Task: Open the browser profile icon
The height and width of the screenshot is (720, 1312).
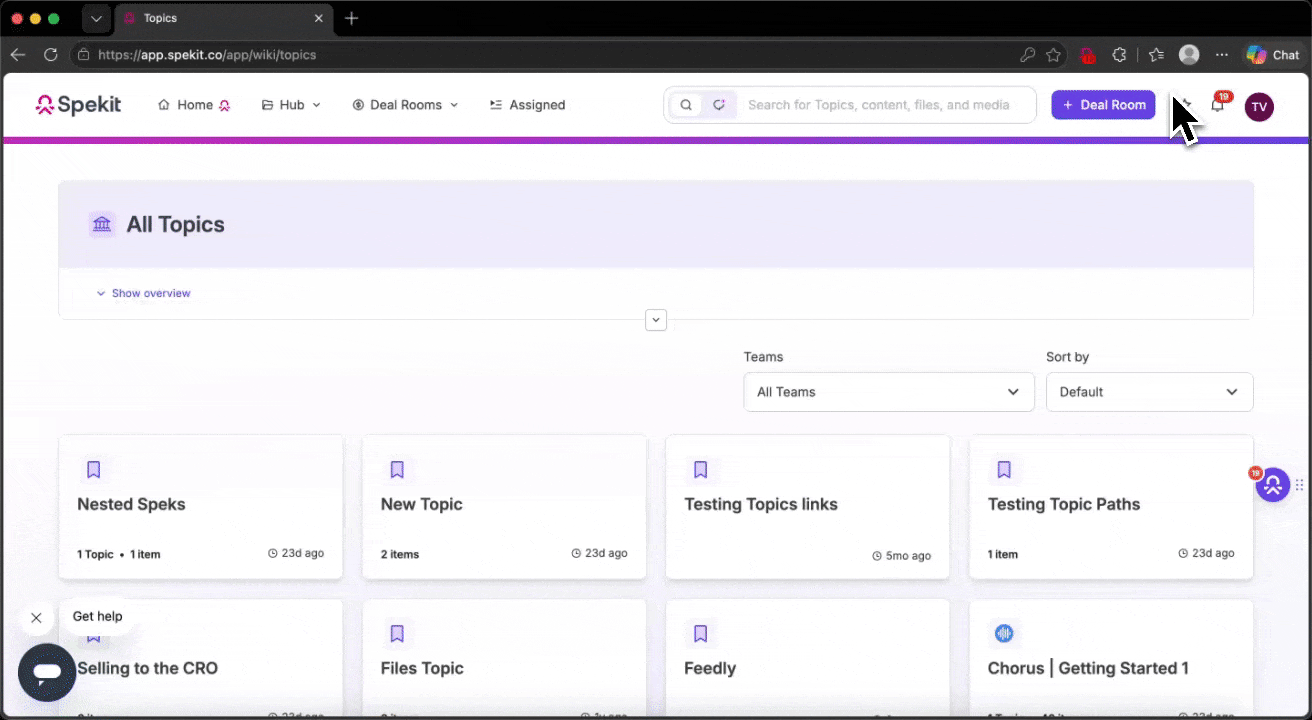Action: tap(1189, 55)
